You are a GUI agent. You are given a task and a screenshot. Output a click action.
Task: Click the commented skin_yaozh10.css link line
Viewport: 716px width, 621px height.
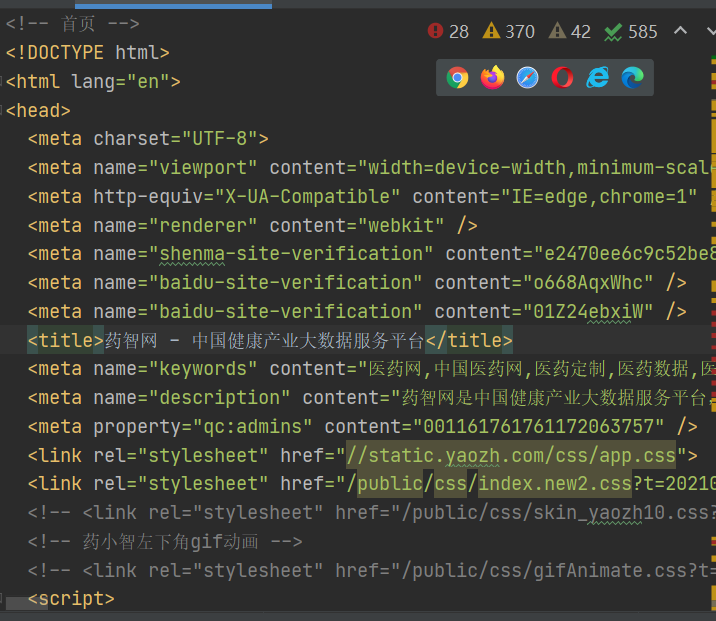click(371, 513)
